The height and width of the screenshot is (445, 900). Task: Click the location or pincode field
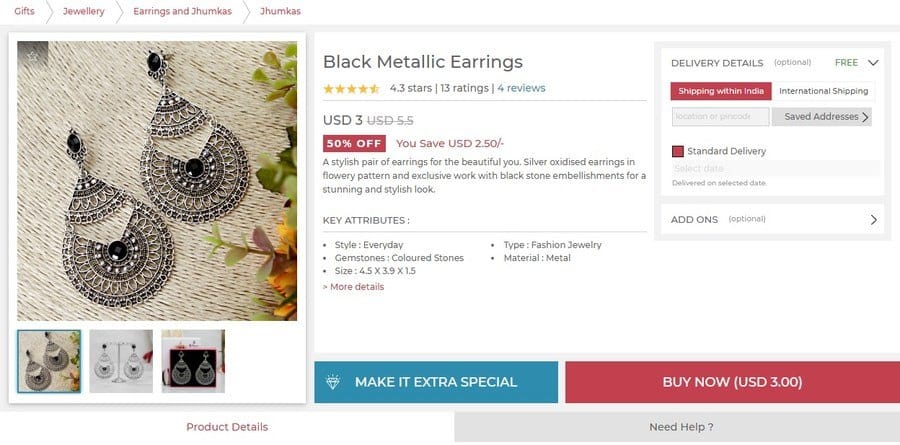(x=720, y=117)
